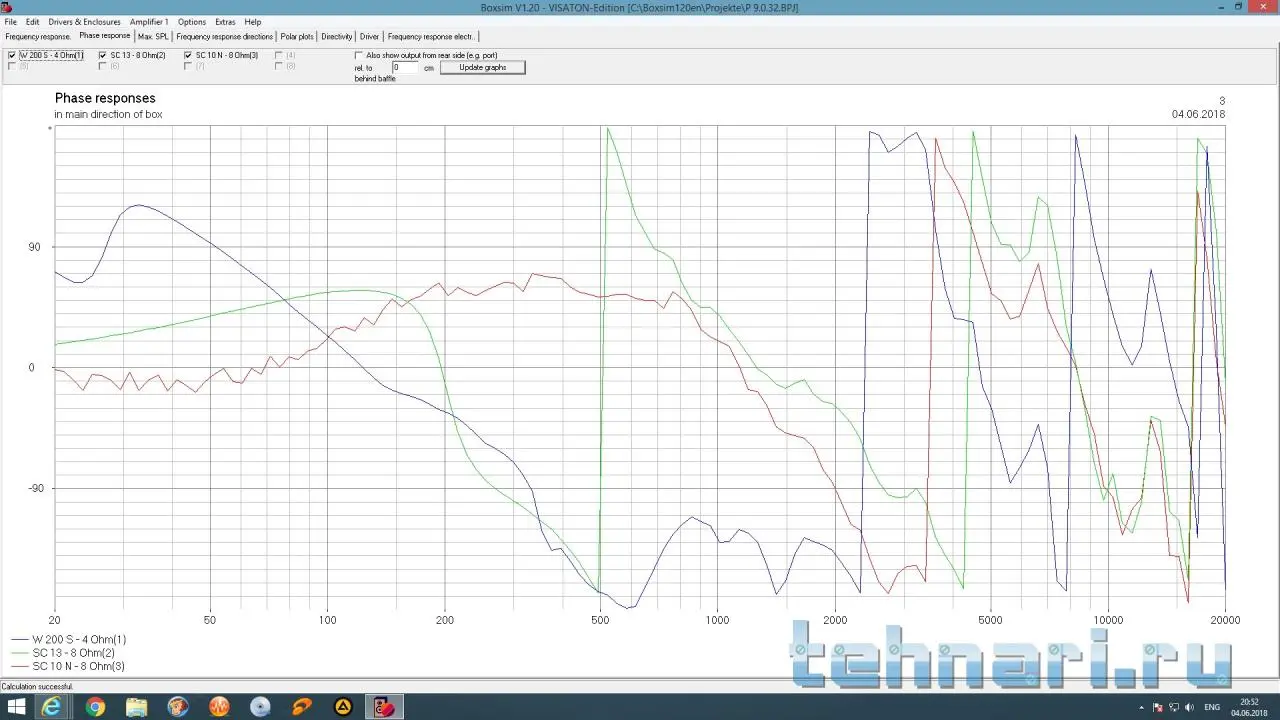Click the 'rel. to' cm input field
The image size is (1280, 720).
point(404,67)
